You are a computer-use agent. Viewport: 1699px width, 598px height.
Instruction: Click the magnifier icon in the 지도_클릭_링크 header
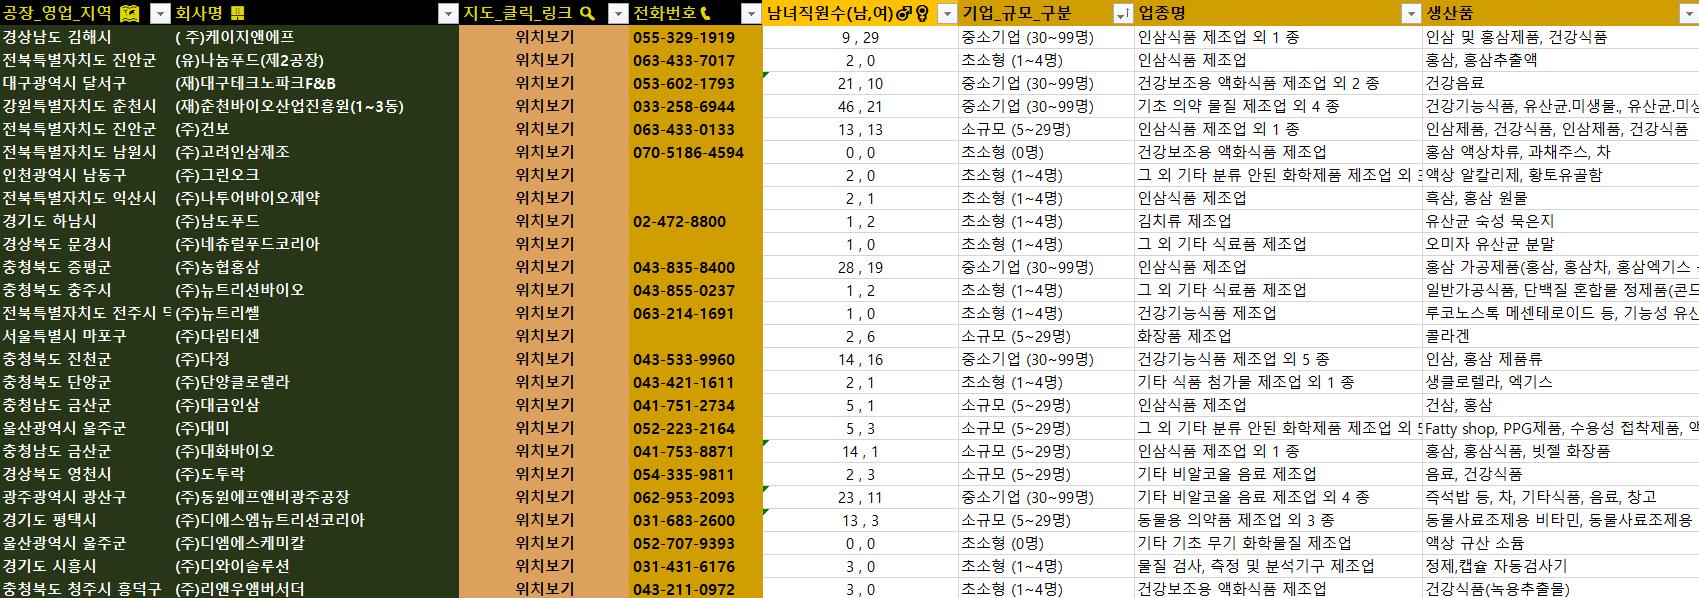(588, 13)
